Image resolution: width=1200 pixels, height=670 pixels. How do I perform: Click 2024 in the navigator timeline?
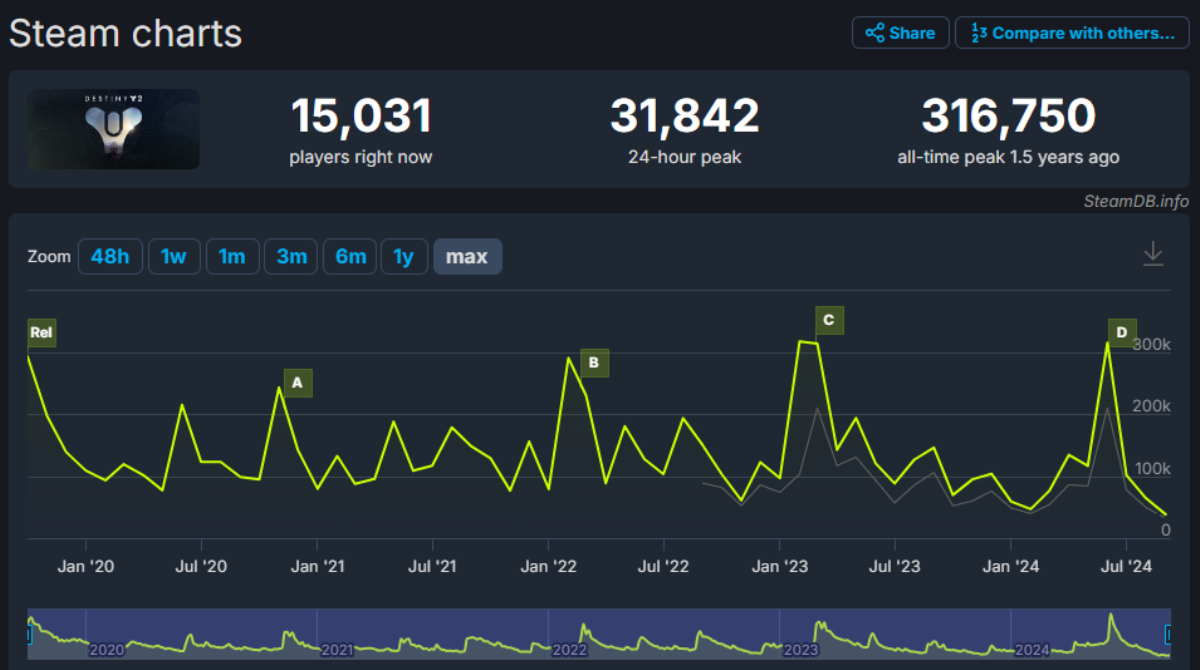point(1031,650)
